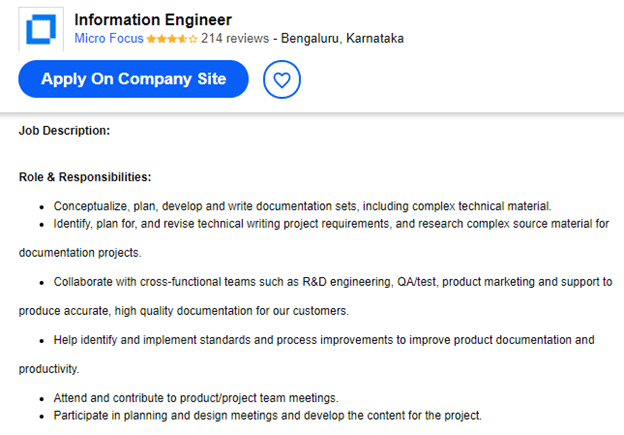Click the 'Conceptualize, plan, develop' bullet line

pos(302,206)
